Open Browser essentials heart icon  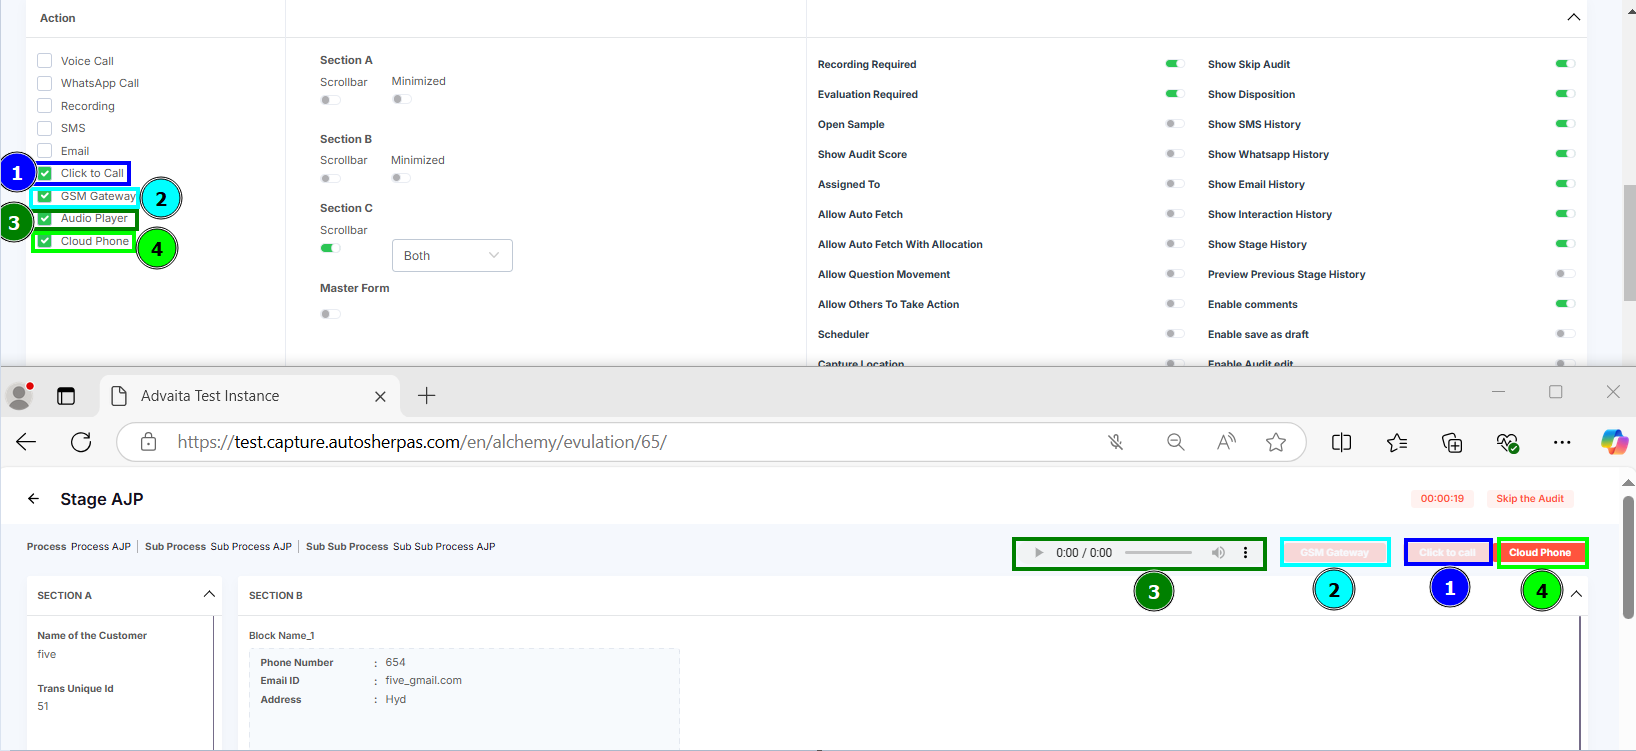click(1507, 442)
